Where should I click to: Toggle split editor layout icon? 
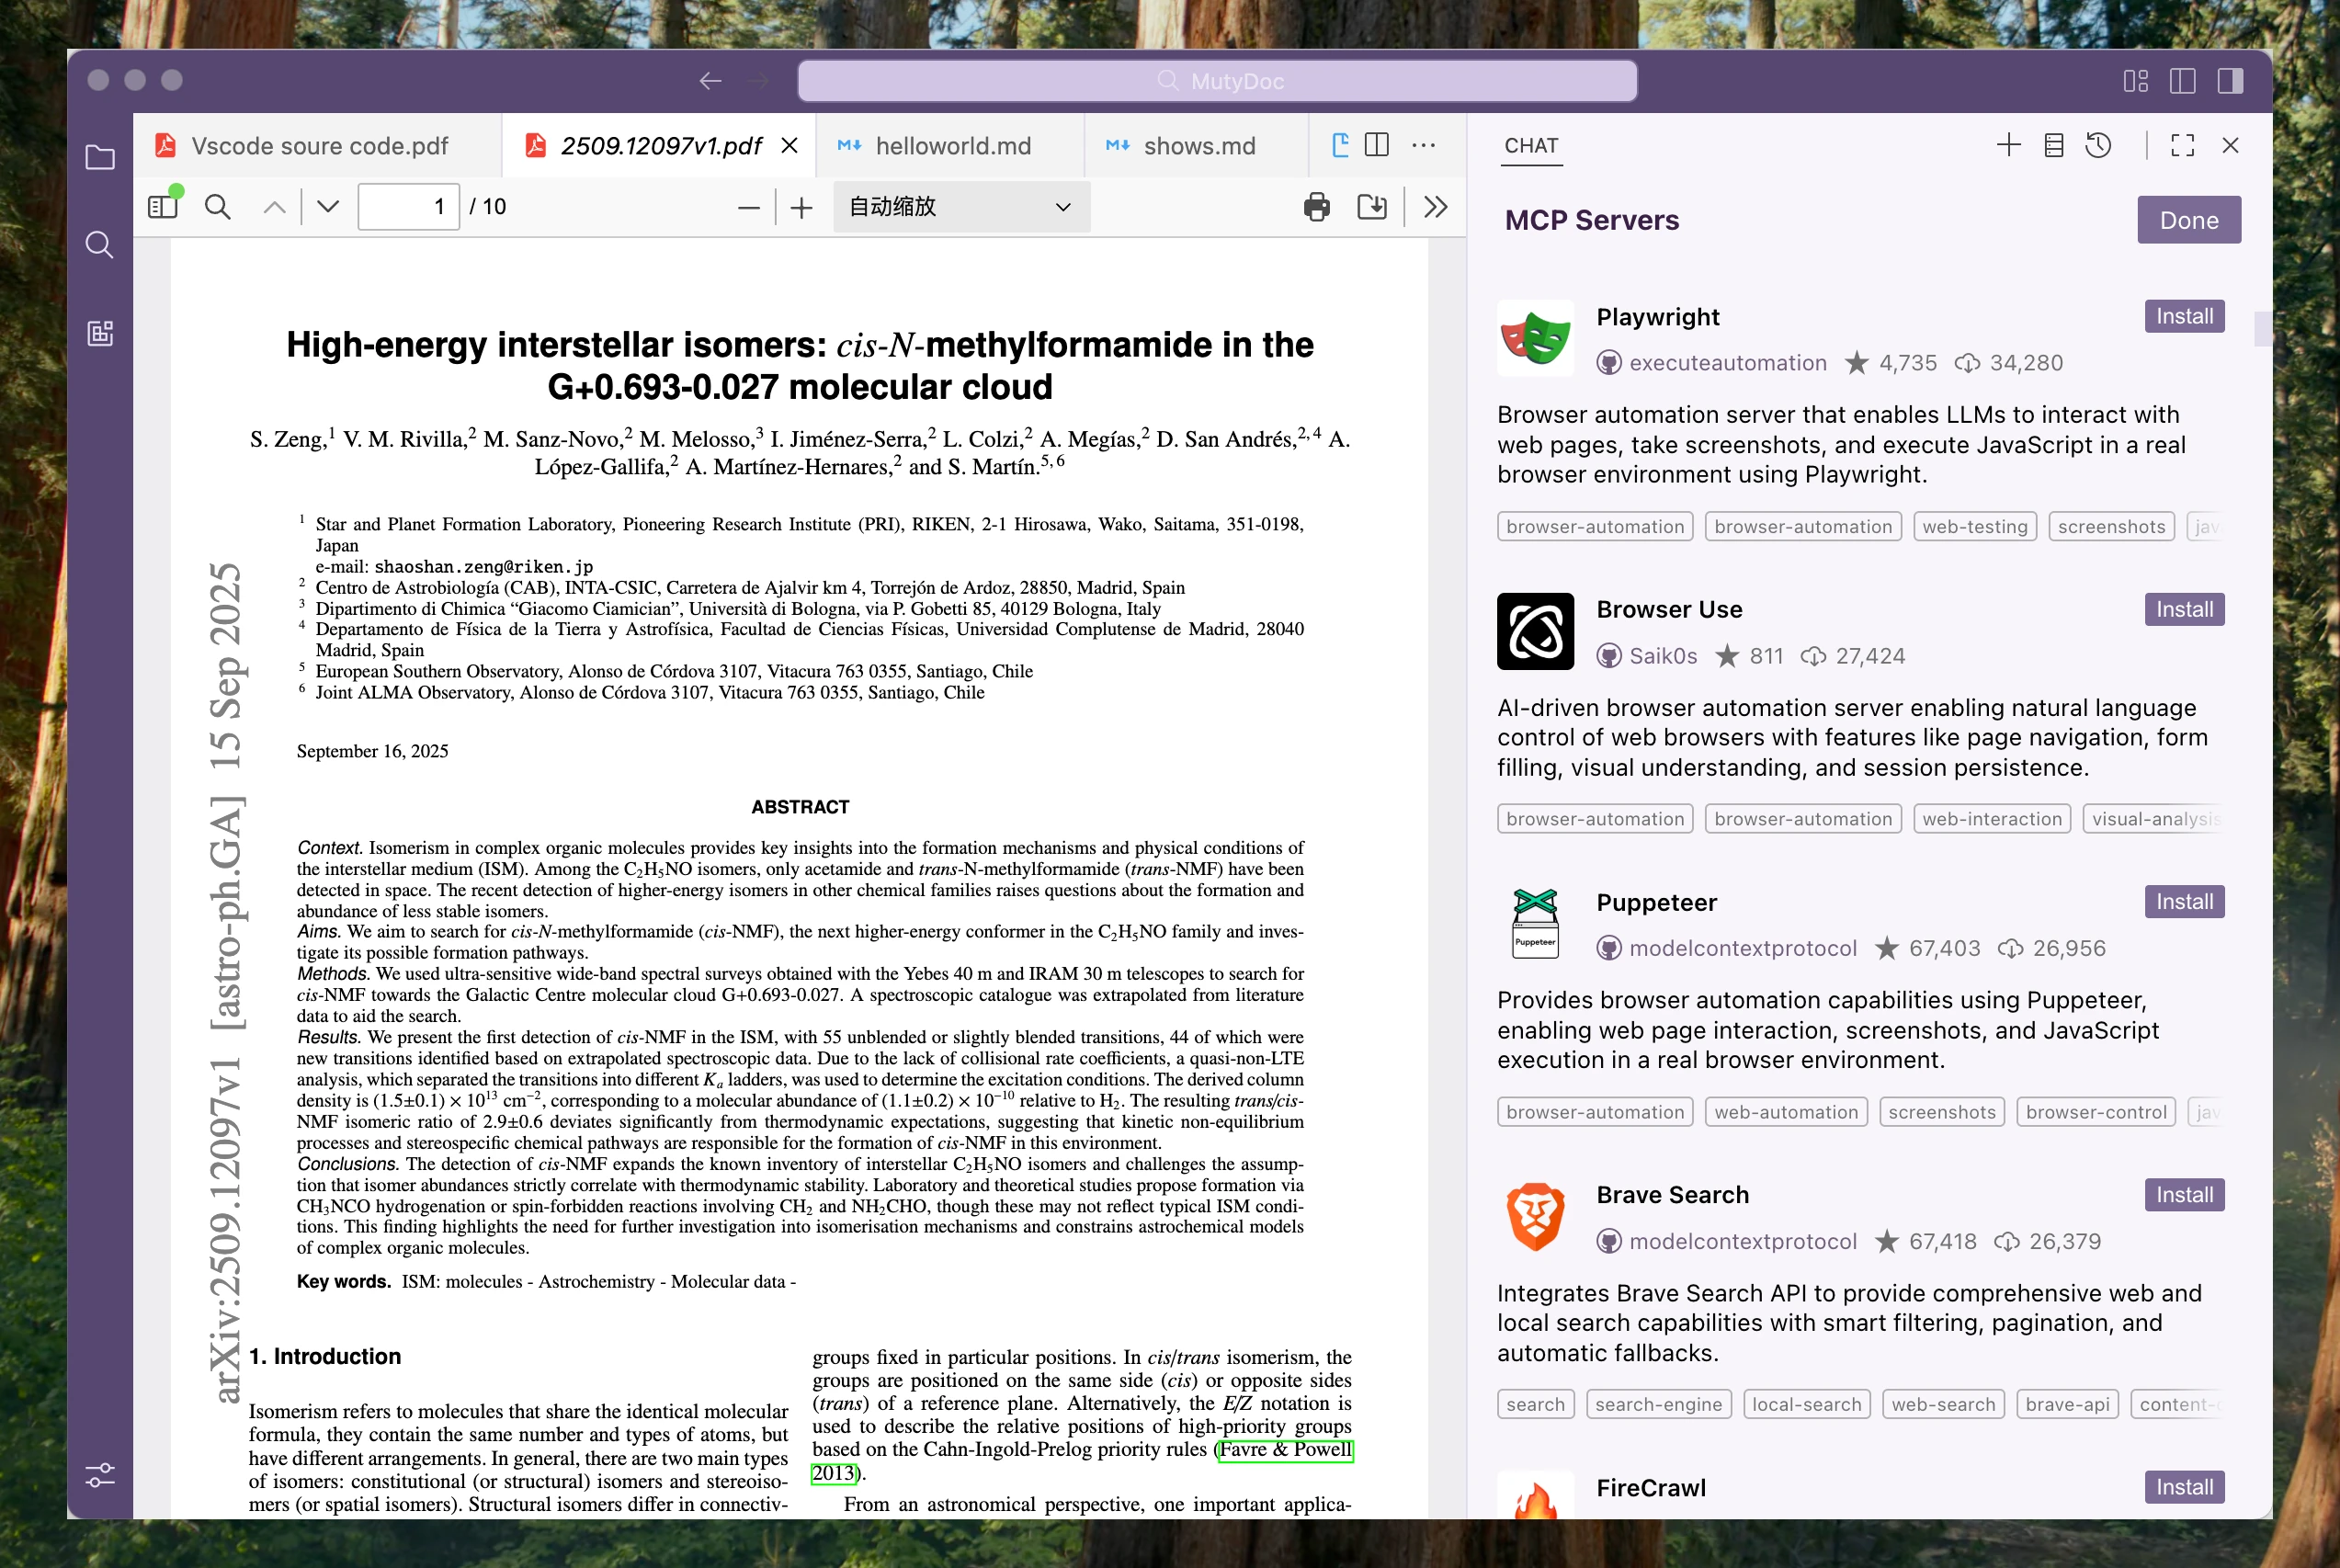(1377, 146)
